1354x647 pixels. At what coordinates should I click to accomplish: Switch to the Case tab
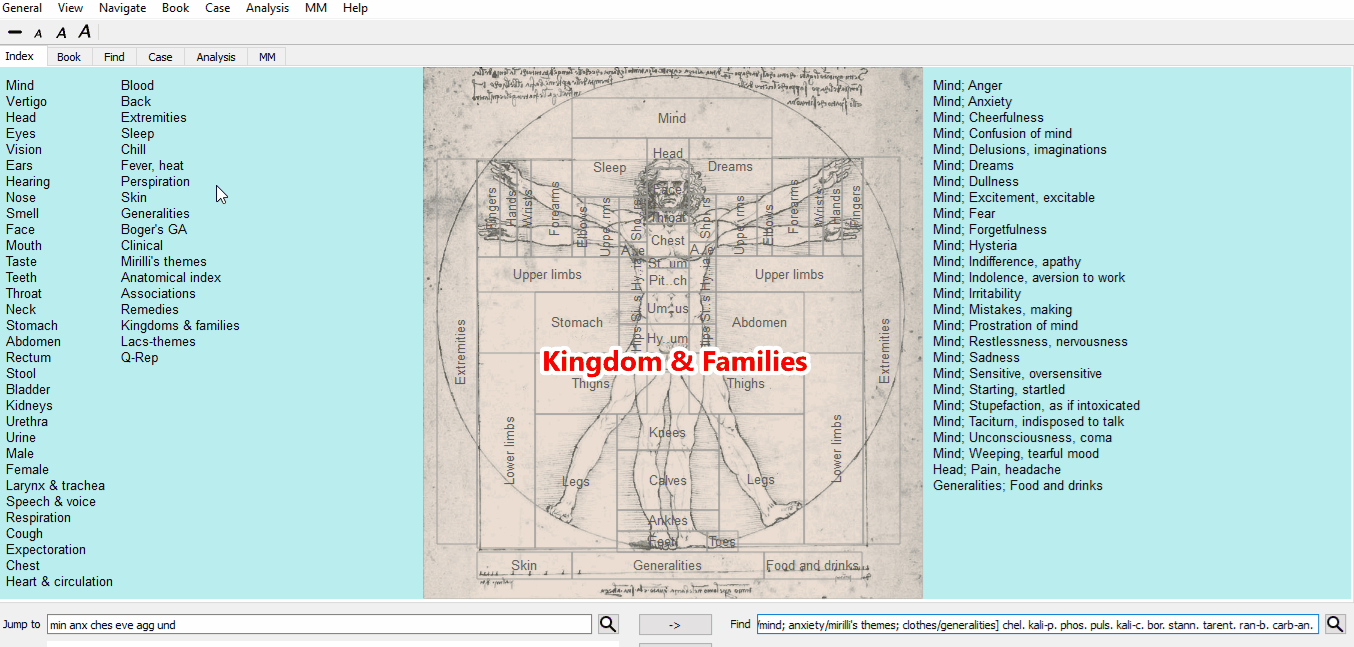[x=160, y=57]
